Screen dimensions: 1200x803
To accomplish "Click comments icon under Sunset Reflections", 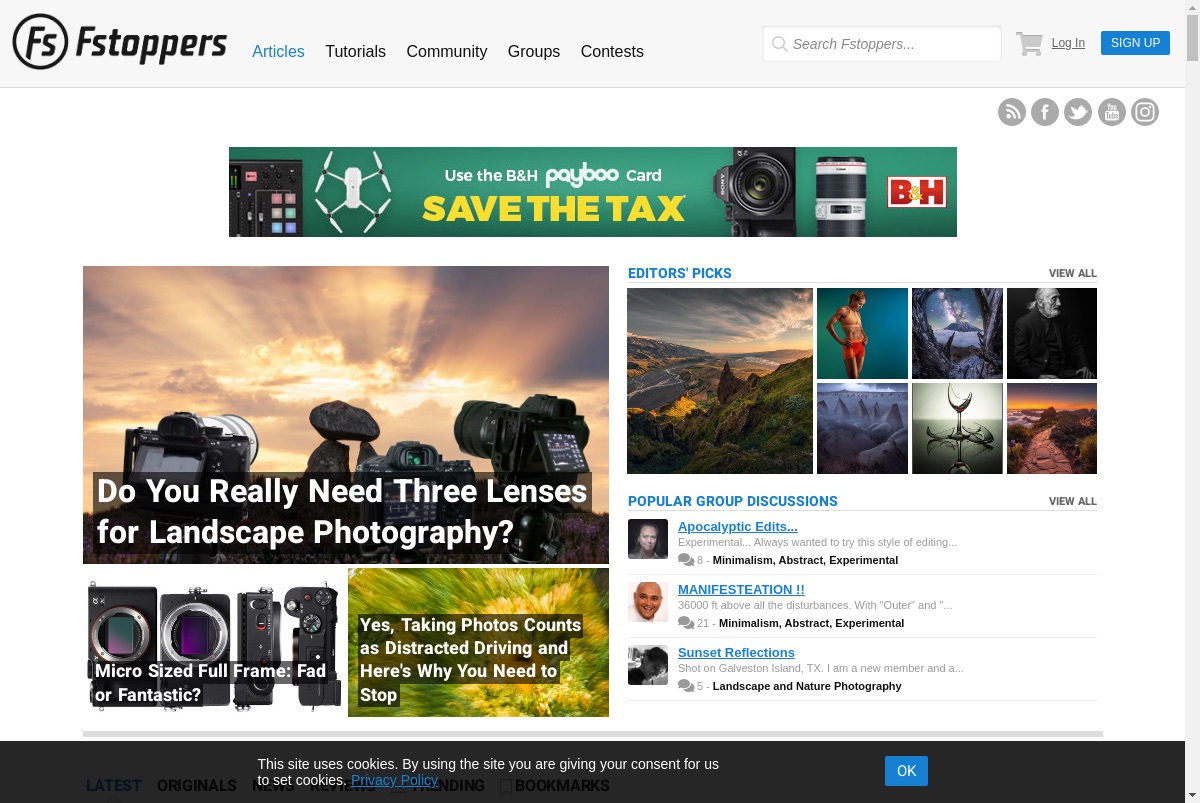I will (686, 686).
